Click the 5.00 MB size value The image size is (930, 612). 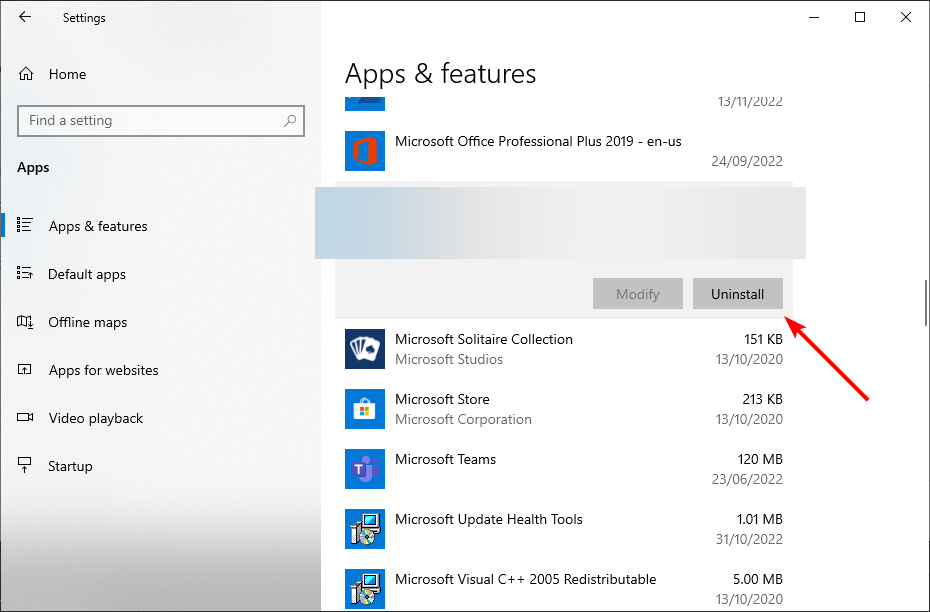coord(758,579)
